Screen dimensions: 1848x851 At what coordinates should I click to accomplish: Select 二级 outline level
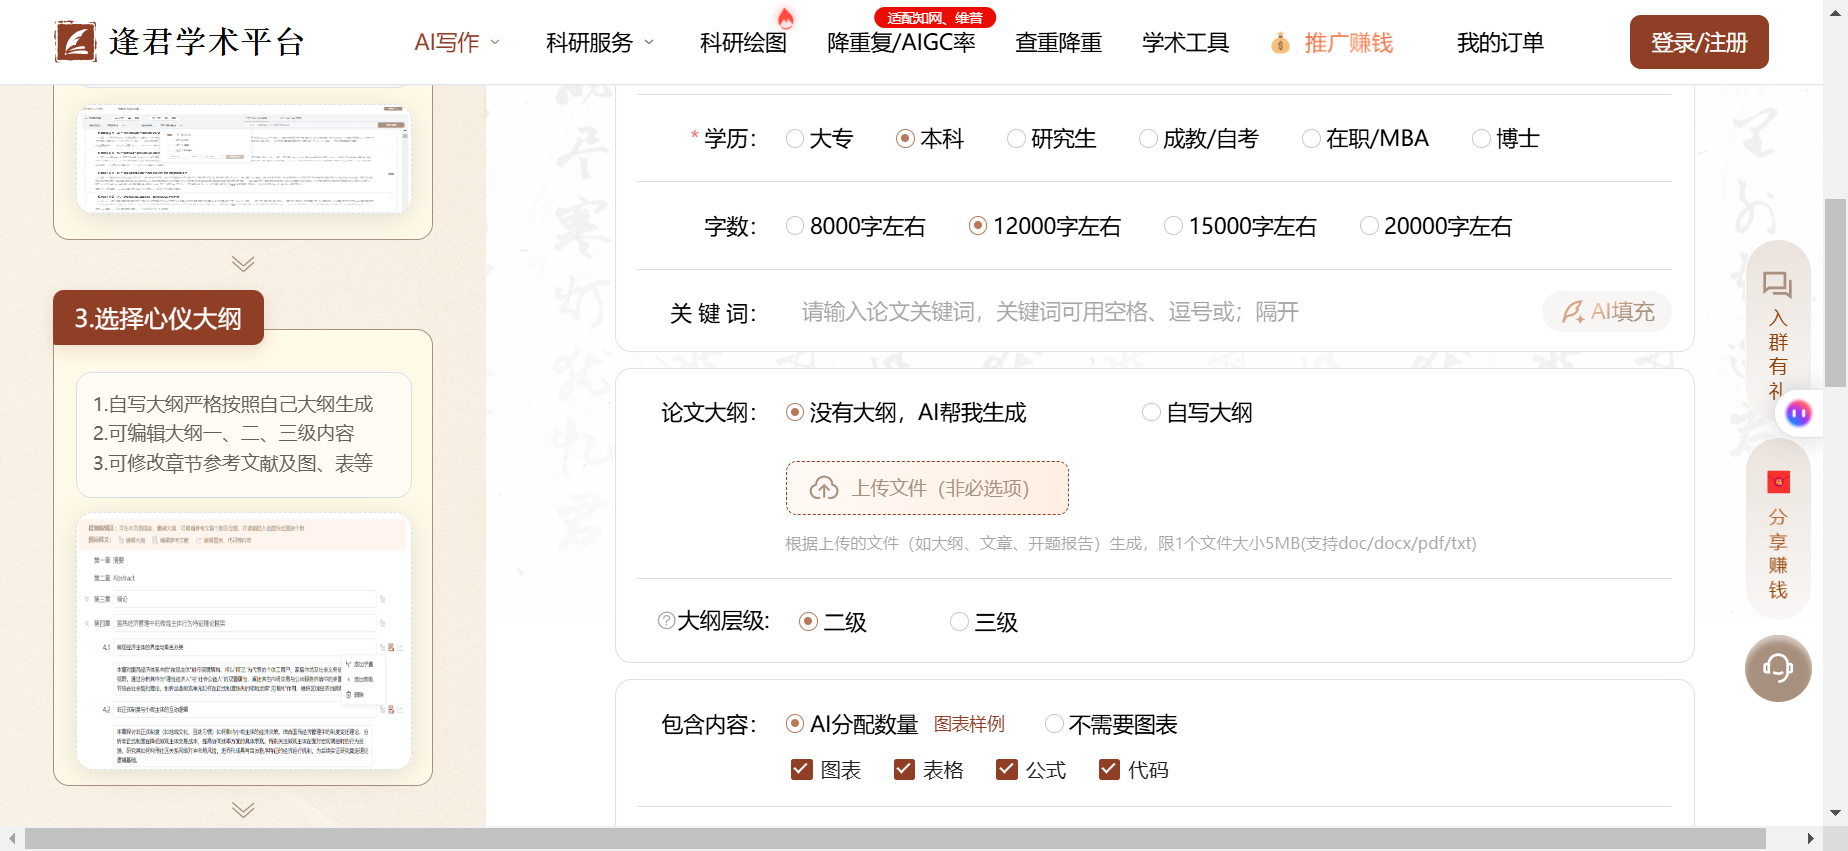[x=809, y=622]
